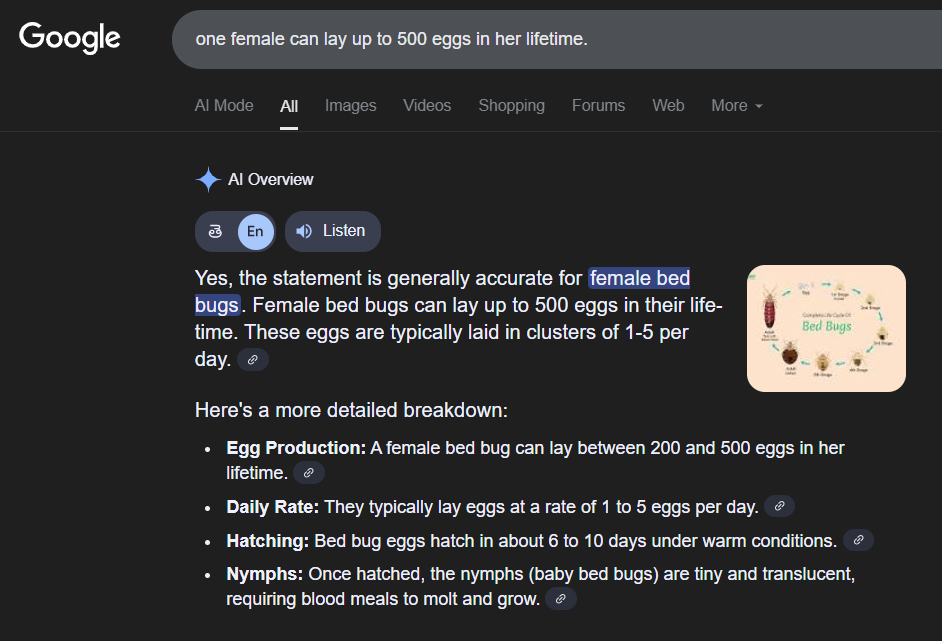Open the AI Mode tab

tap(223, 105)
